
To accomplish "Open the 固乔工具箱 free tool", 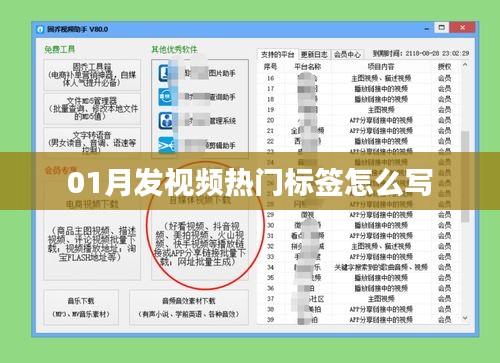I will tap(92, 75).
